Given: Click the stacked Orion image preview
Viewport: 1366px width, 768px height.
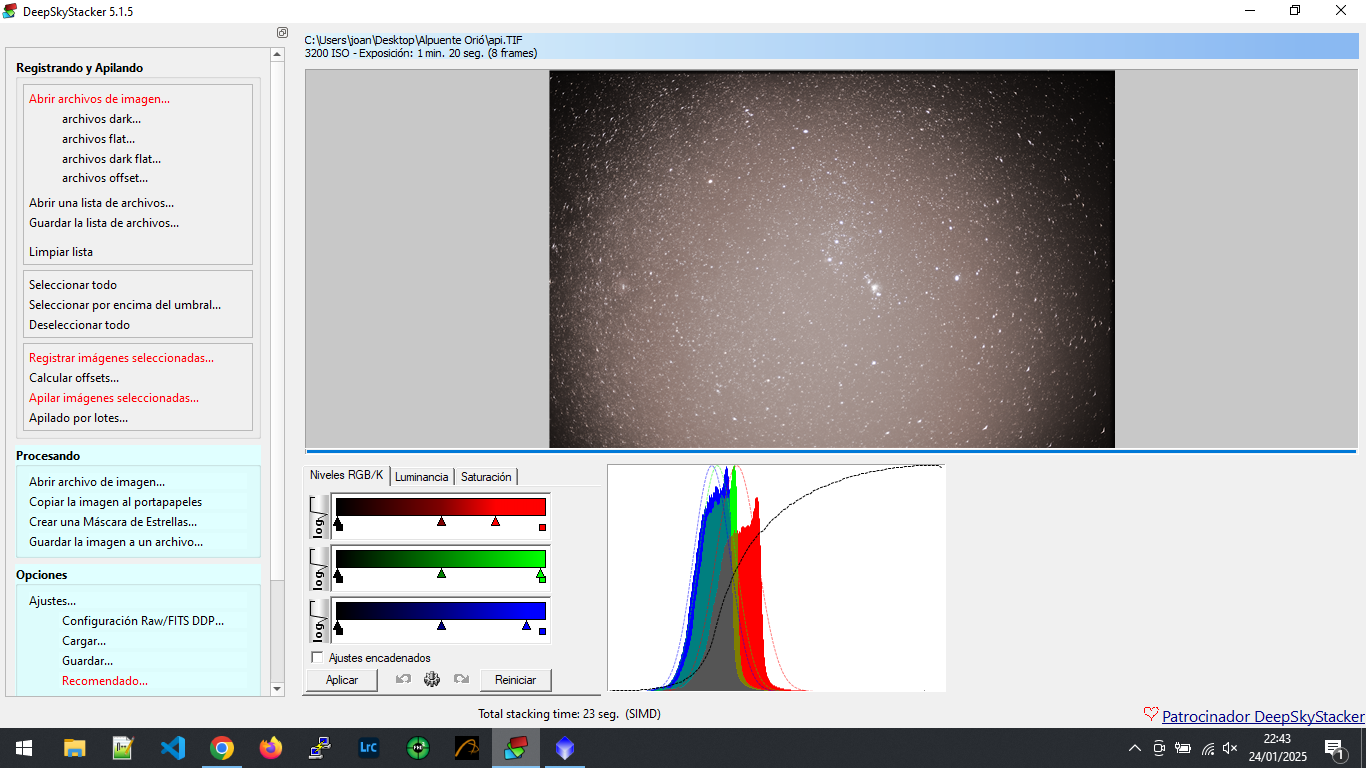Looking at the screenshot, I should [x=831, y=258].
